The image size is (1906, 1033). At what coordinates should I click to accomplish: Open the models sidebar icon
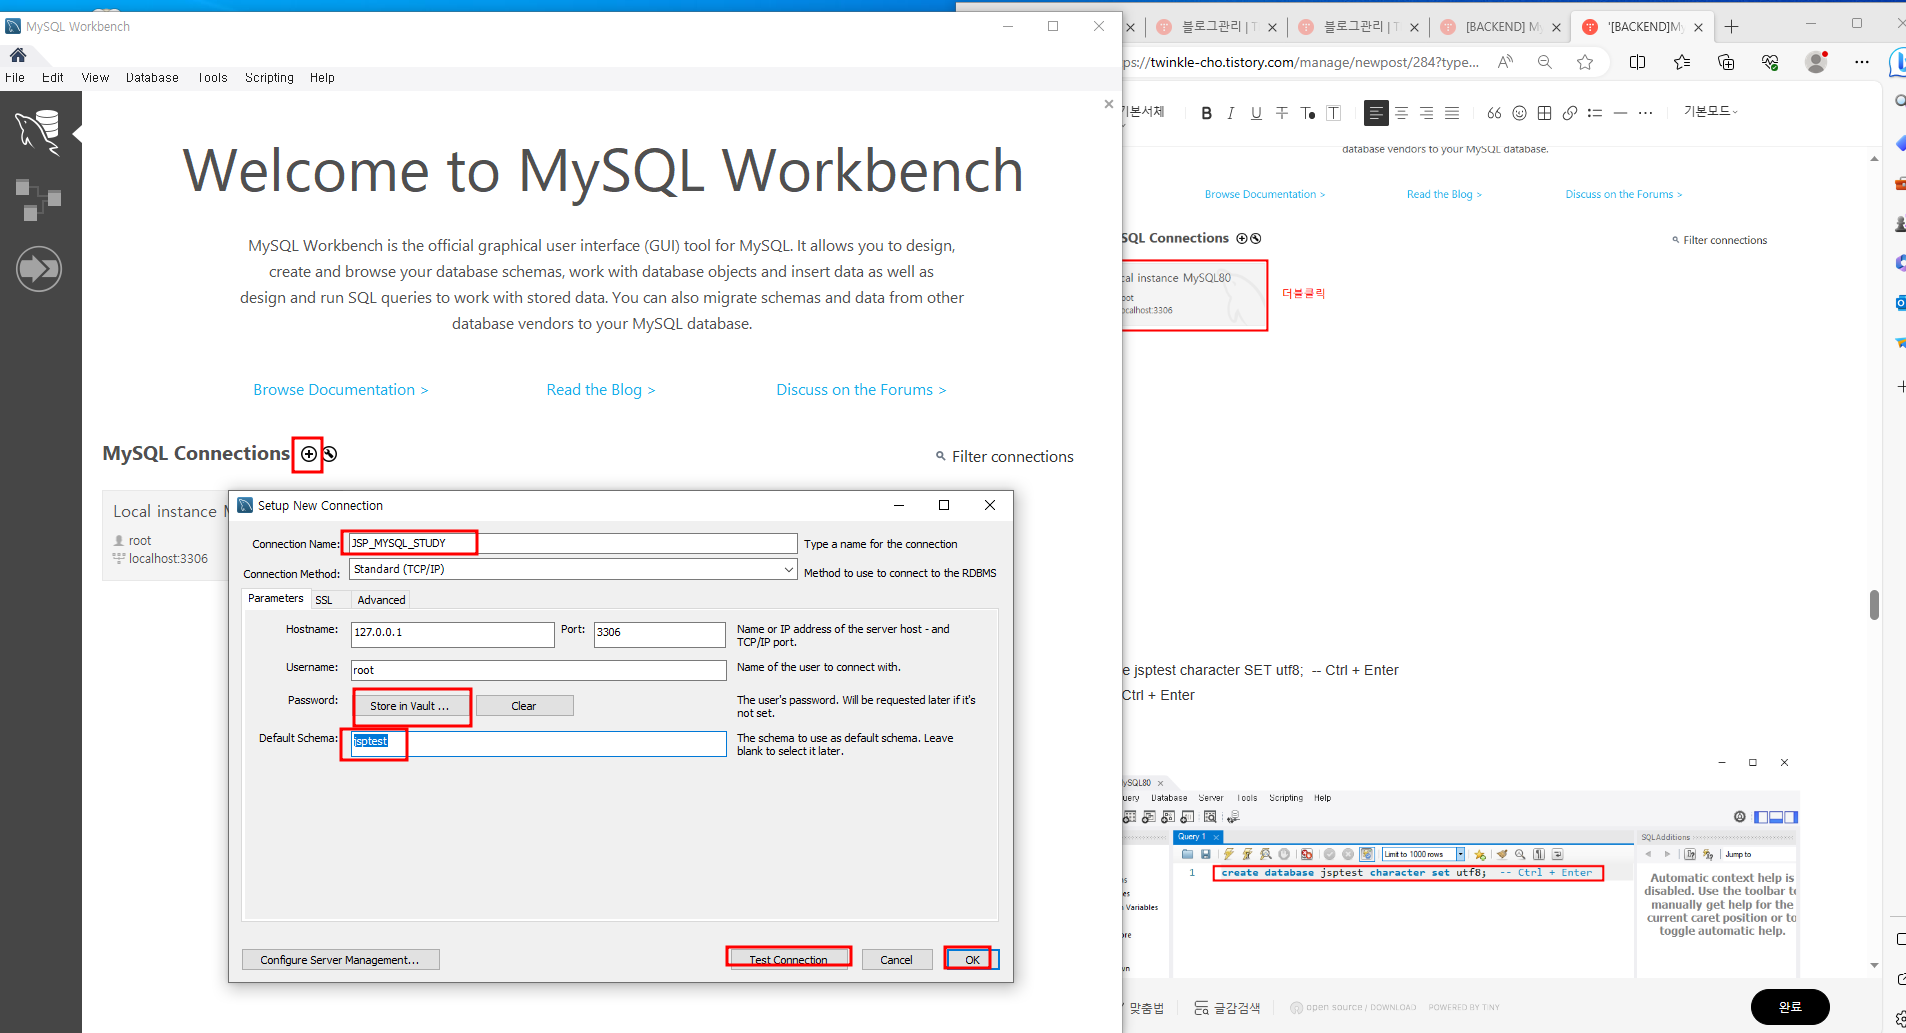38,200
